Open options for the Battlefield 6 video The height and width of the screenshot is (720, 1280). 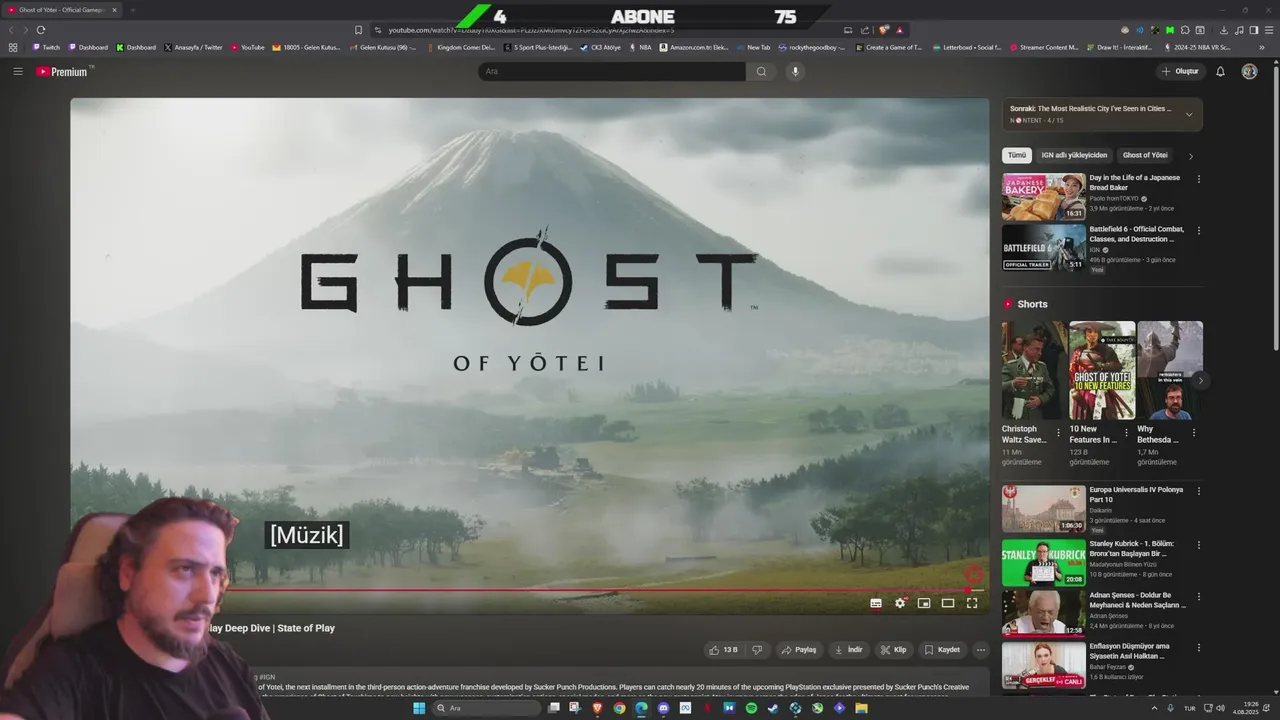click(1199, 230)
